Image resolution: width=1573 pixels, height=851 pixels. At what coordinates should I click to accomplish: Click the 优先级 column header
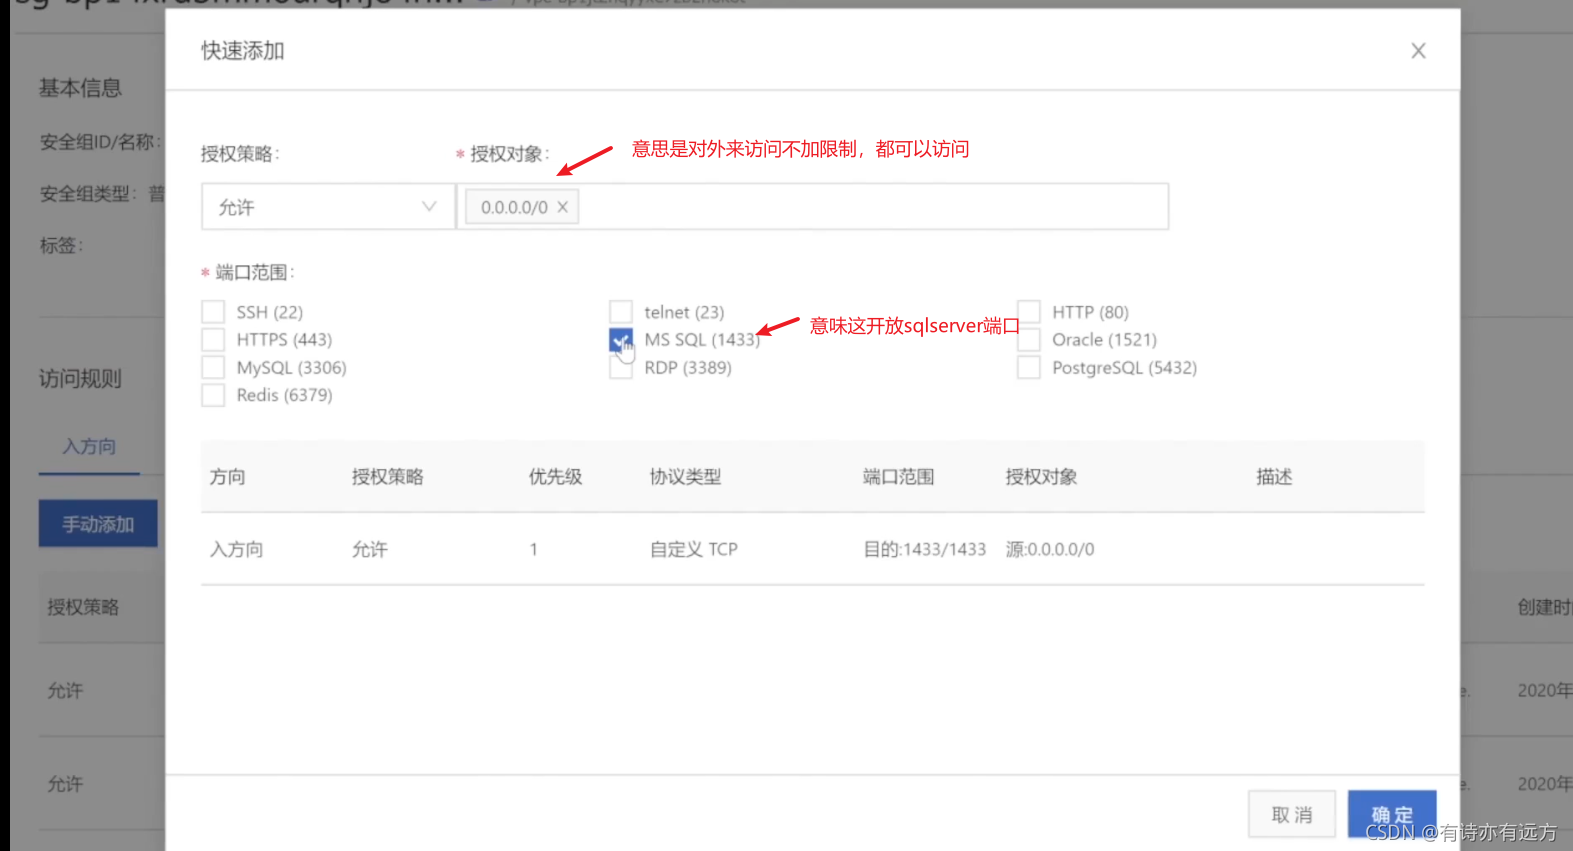(555, 477)
